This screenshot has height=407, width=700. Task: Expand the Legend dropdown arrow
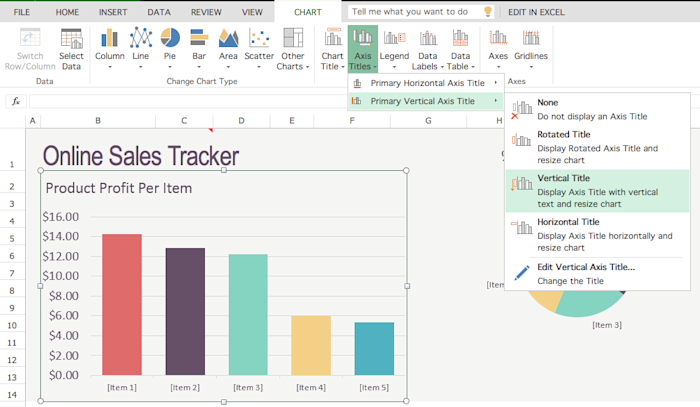point(394,67)
